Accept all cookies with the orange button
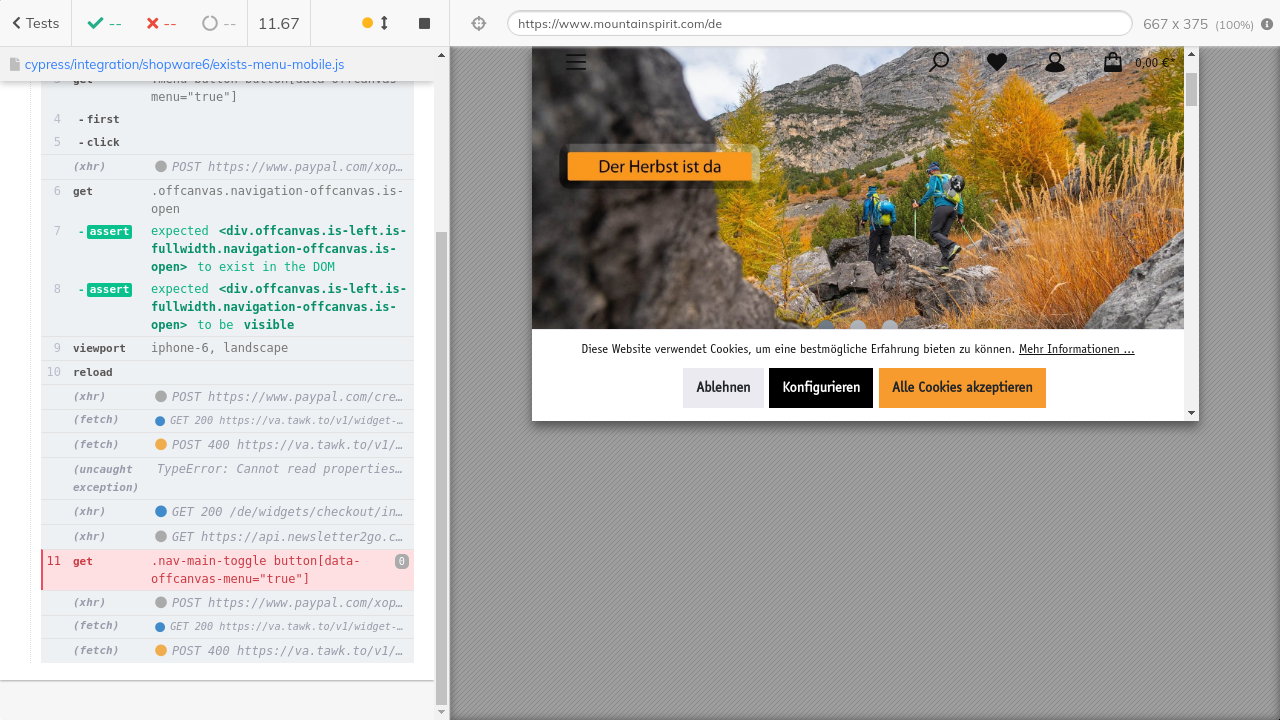Screen dimensions: 1280x720 point(961,388)
